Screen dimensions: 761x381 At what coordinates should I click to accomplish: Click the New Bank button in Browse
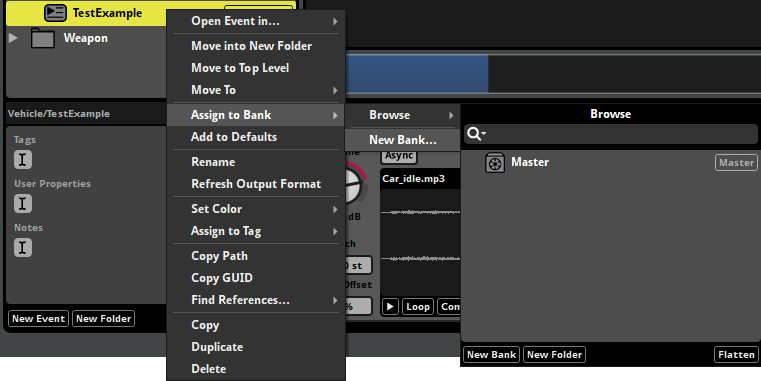491,355
